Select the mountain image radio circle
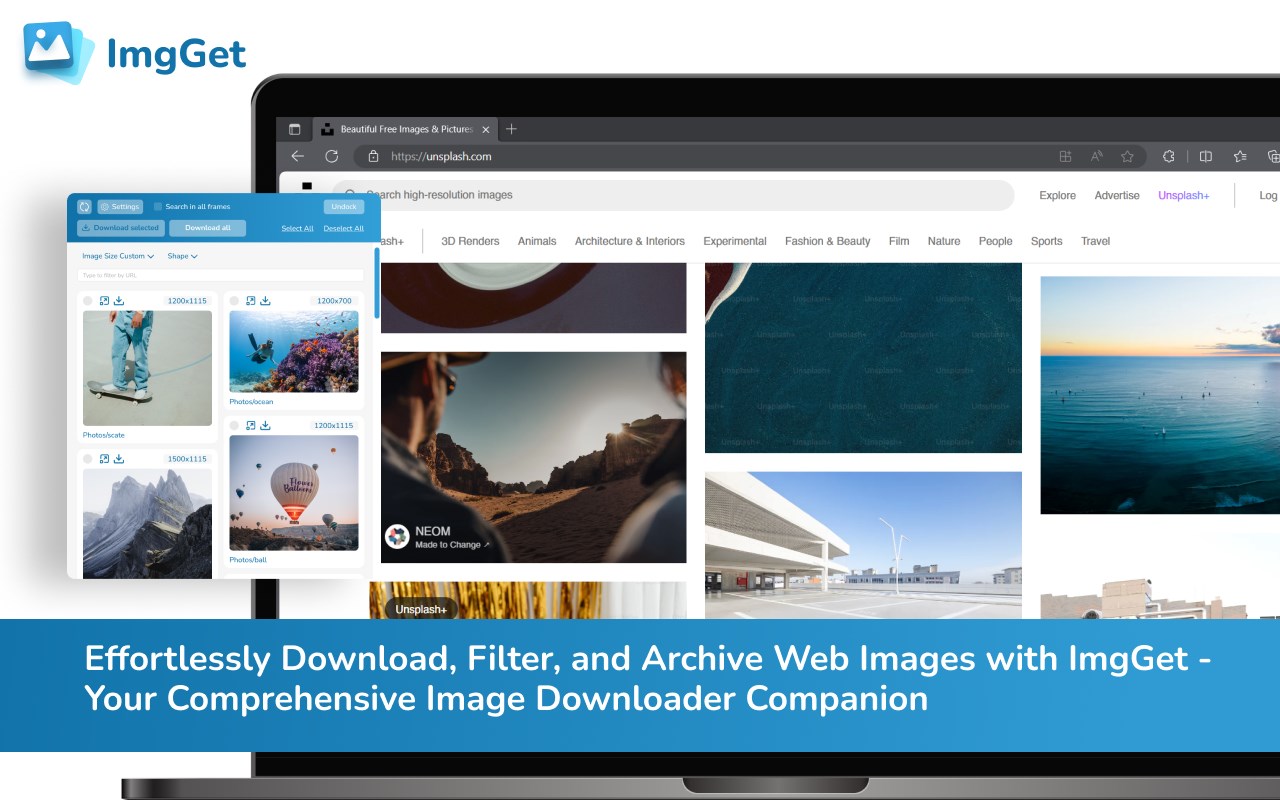 pos(88,459)
